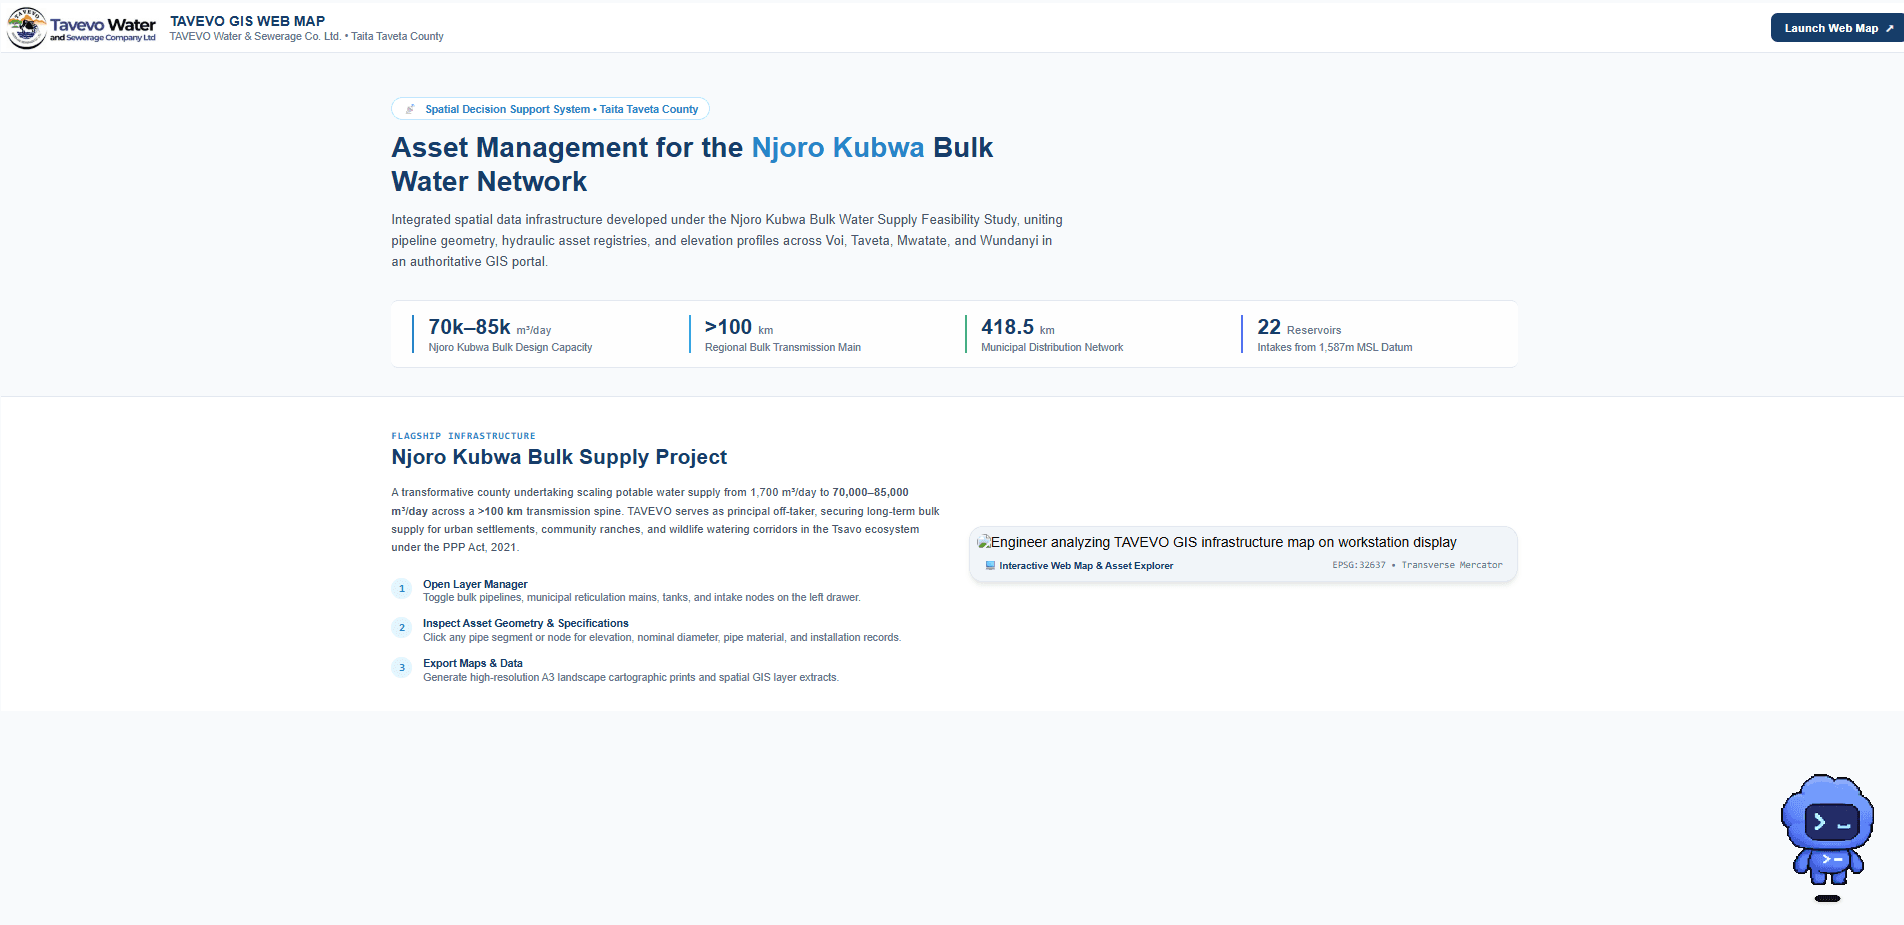Click the Open Layer Manager step heading

pos(475,584)
